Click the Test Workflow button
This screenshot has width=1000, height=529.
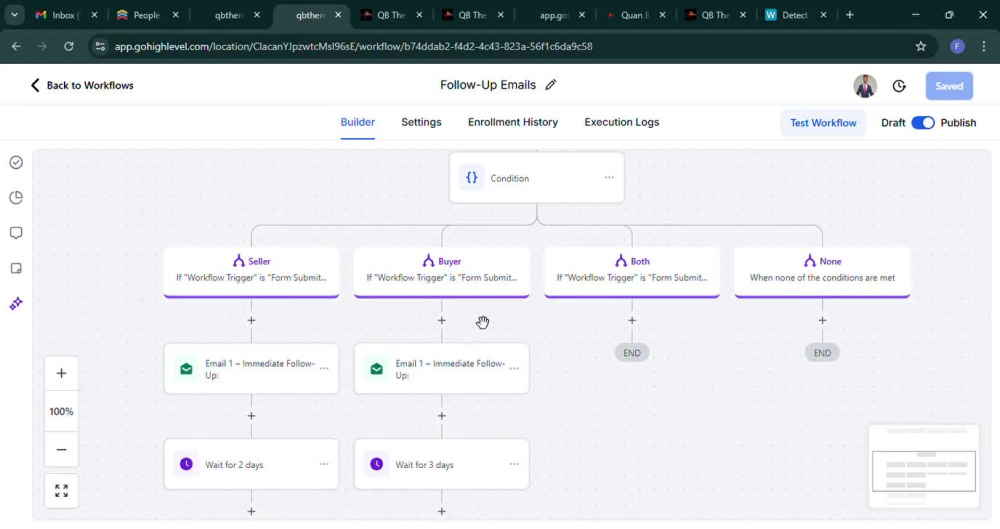coord(823,123)
